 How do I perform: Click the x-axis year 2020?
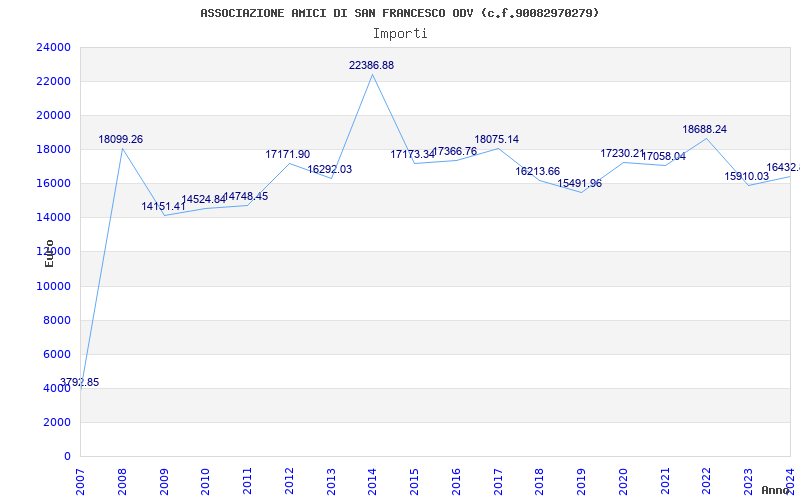[623, 482]
